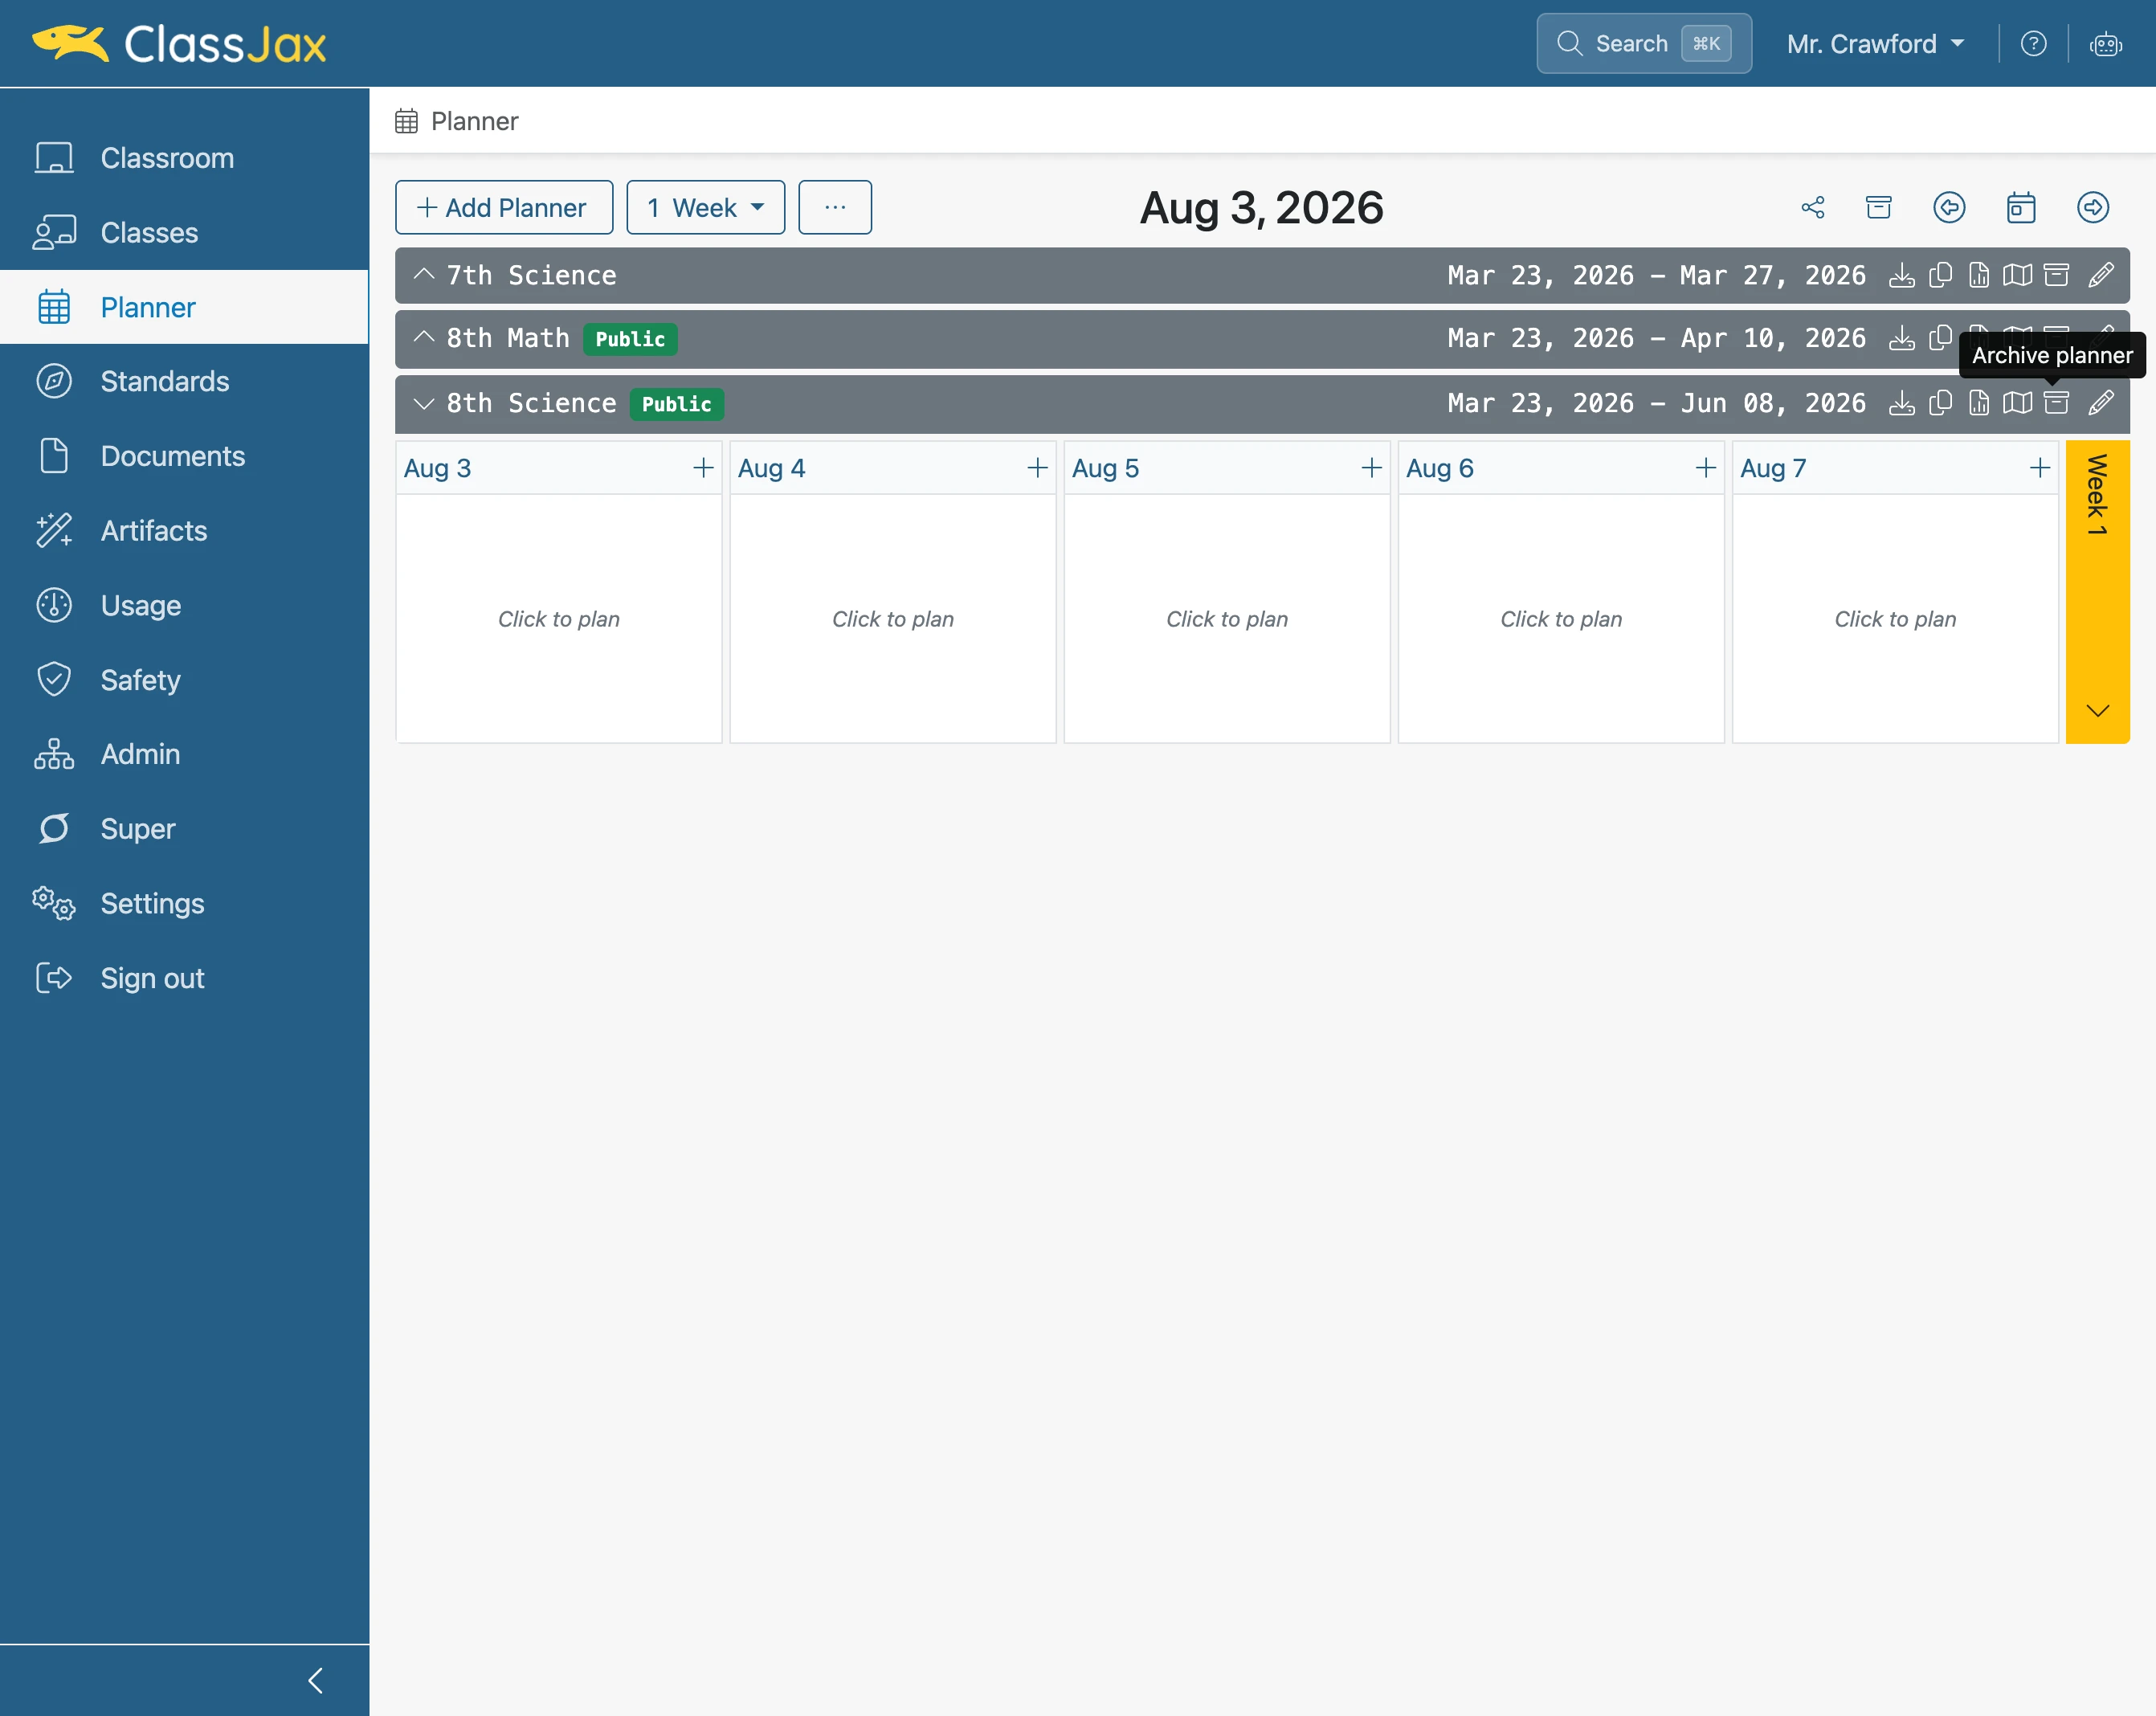Go to next week with right arrow circle
Image resolution: width=2156 pixels, height=1716 pixels.
click(x=2093, y=207)
